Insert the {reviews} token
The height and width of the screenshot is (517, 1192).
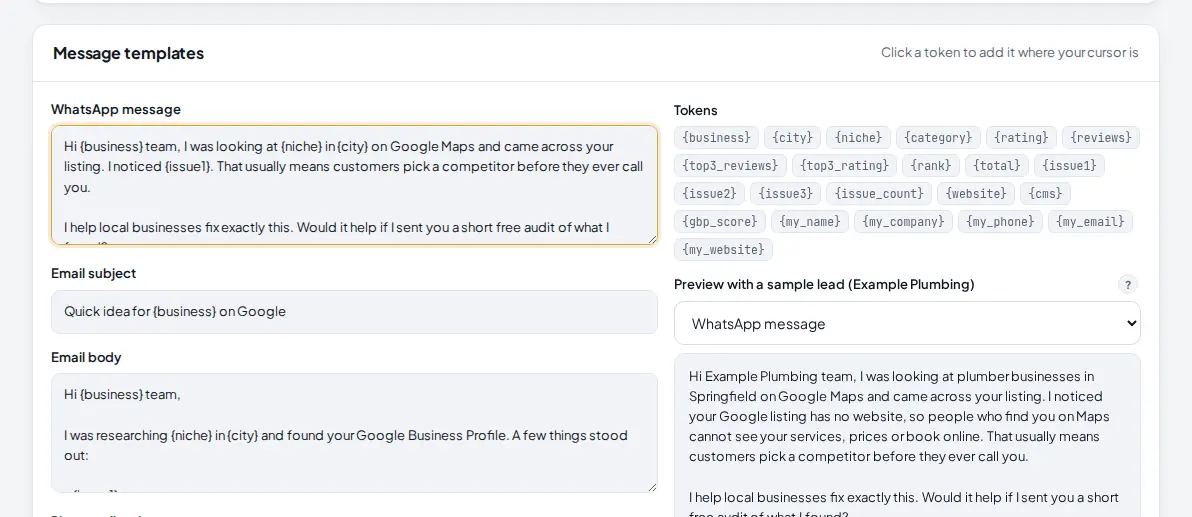pyautogui.click(x=1101, y=138)
